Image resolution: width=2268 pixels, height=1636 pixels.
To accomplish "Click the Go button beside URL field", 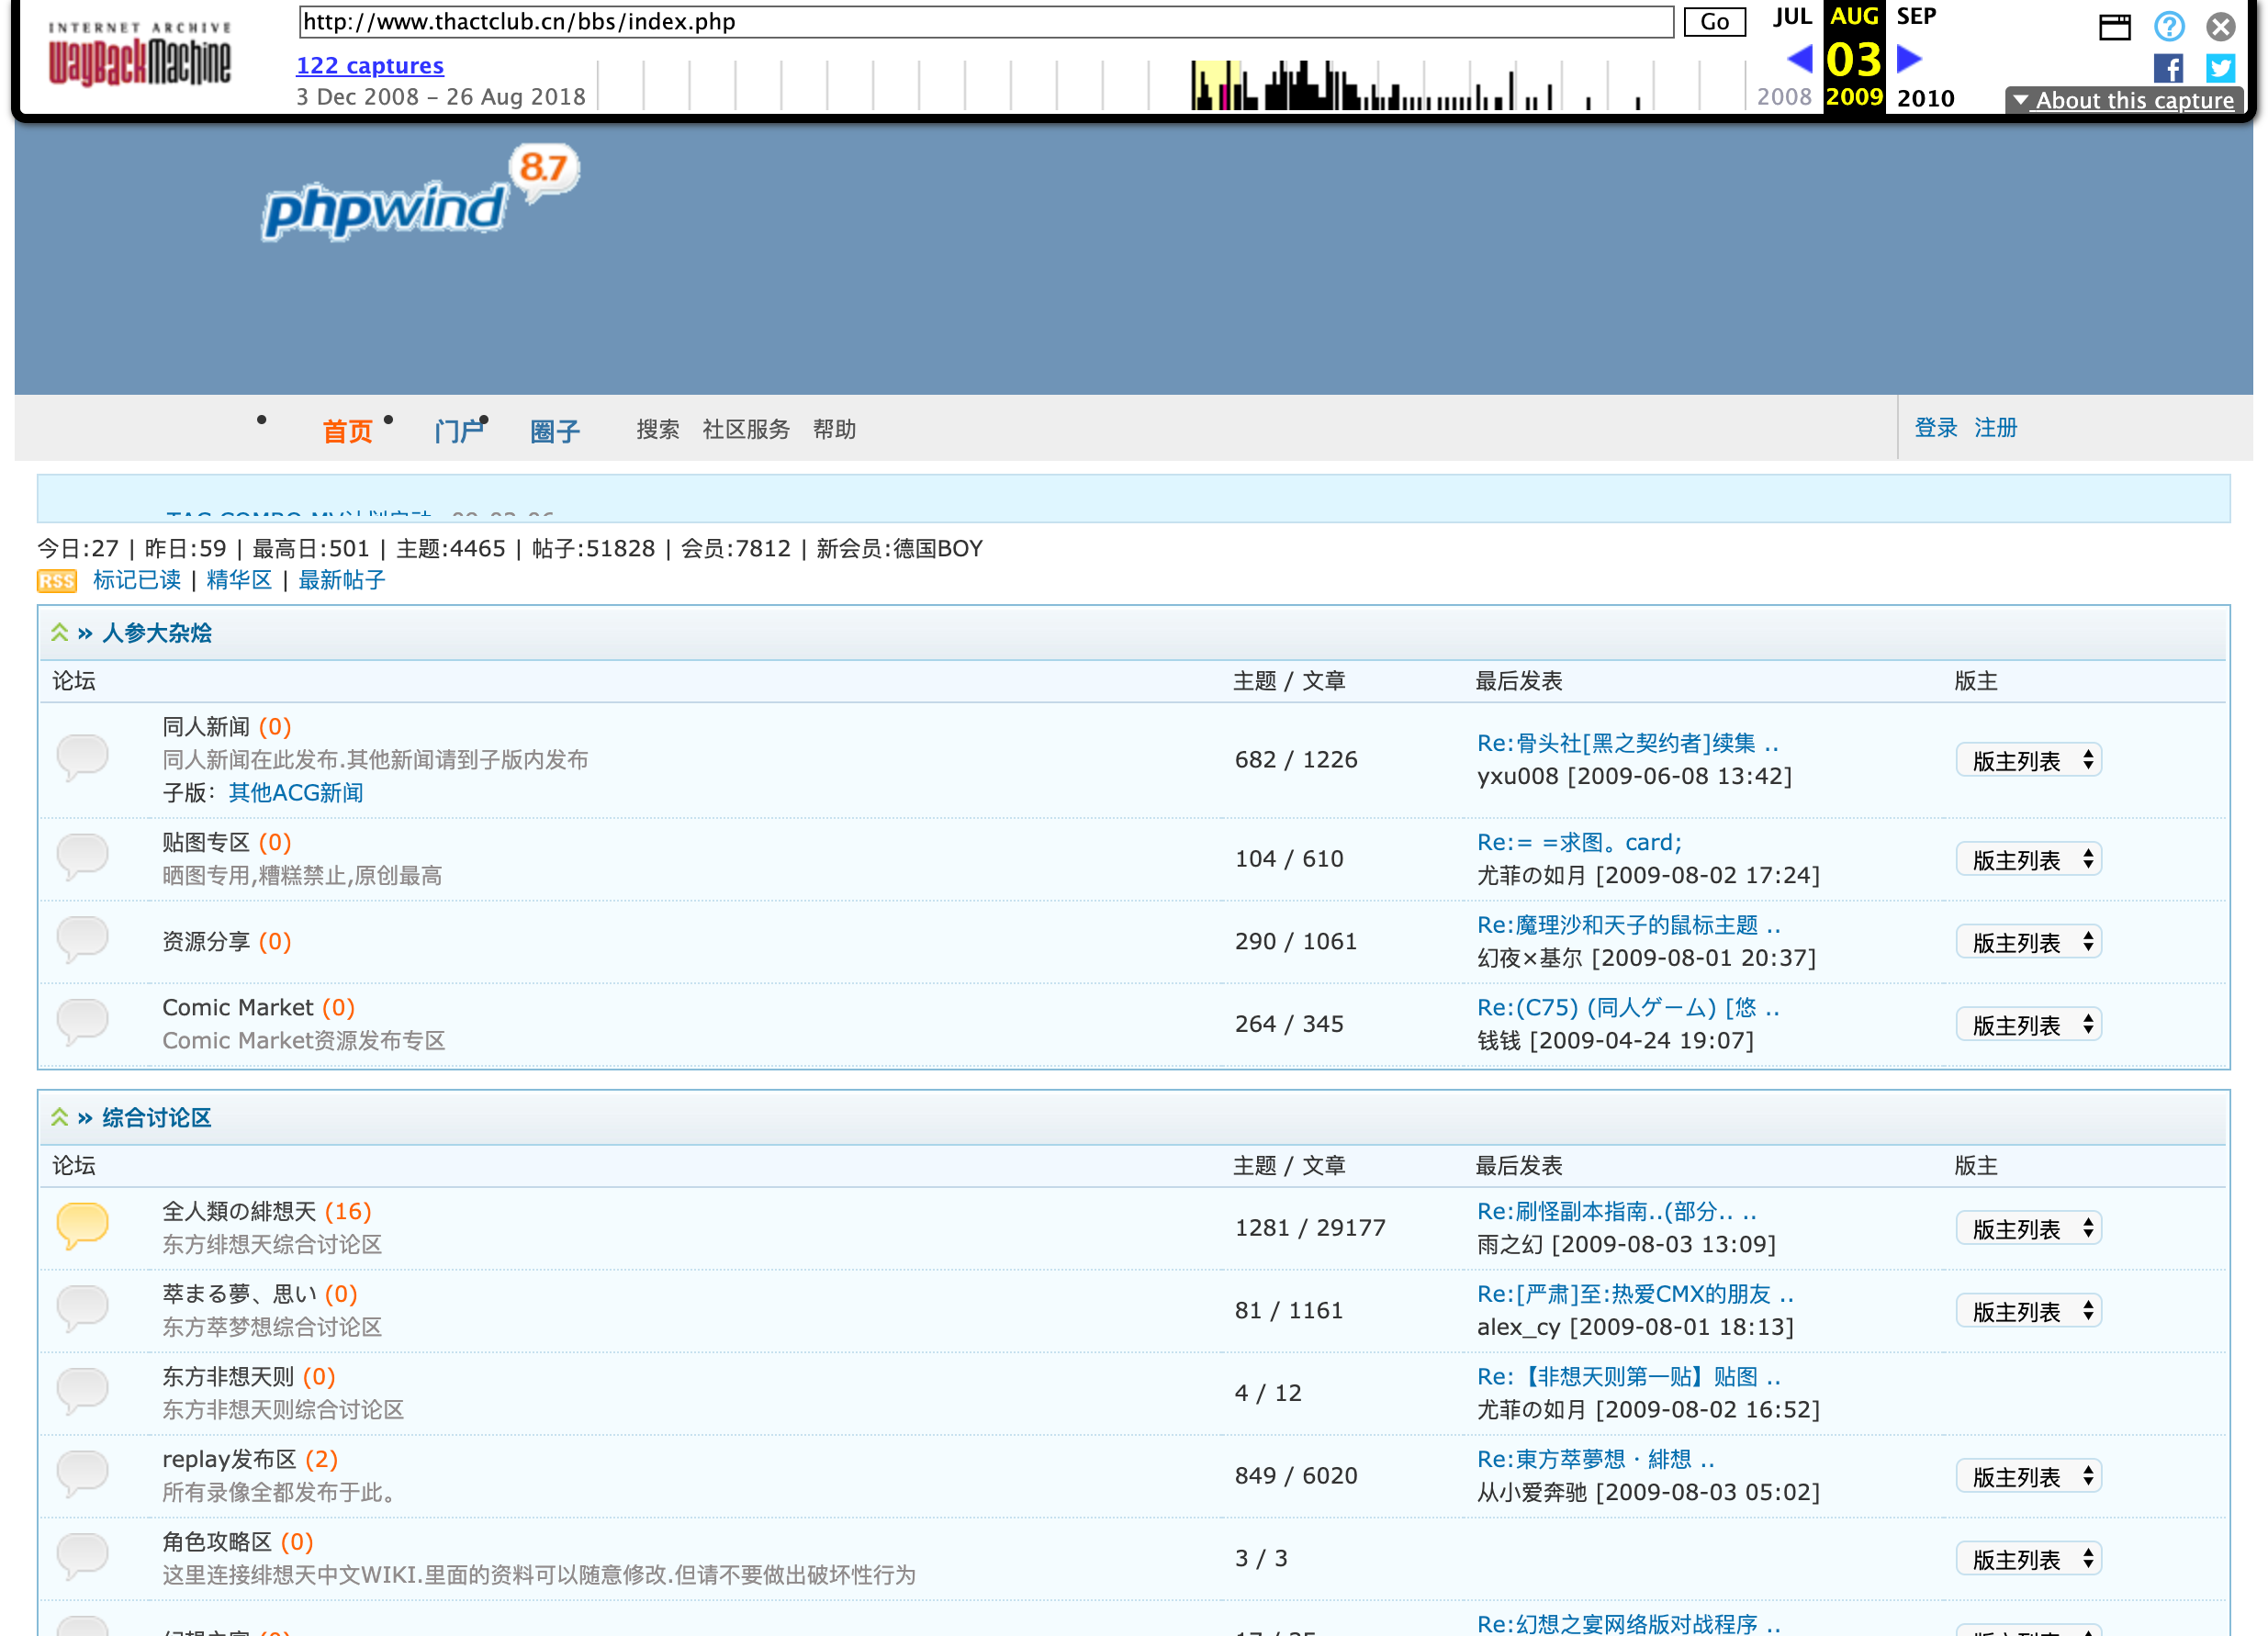I will point(1714,22).
